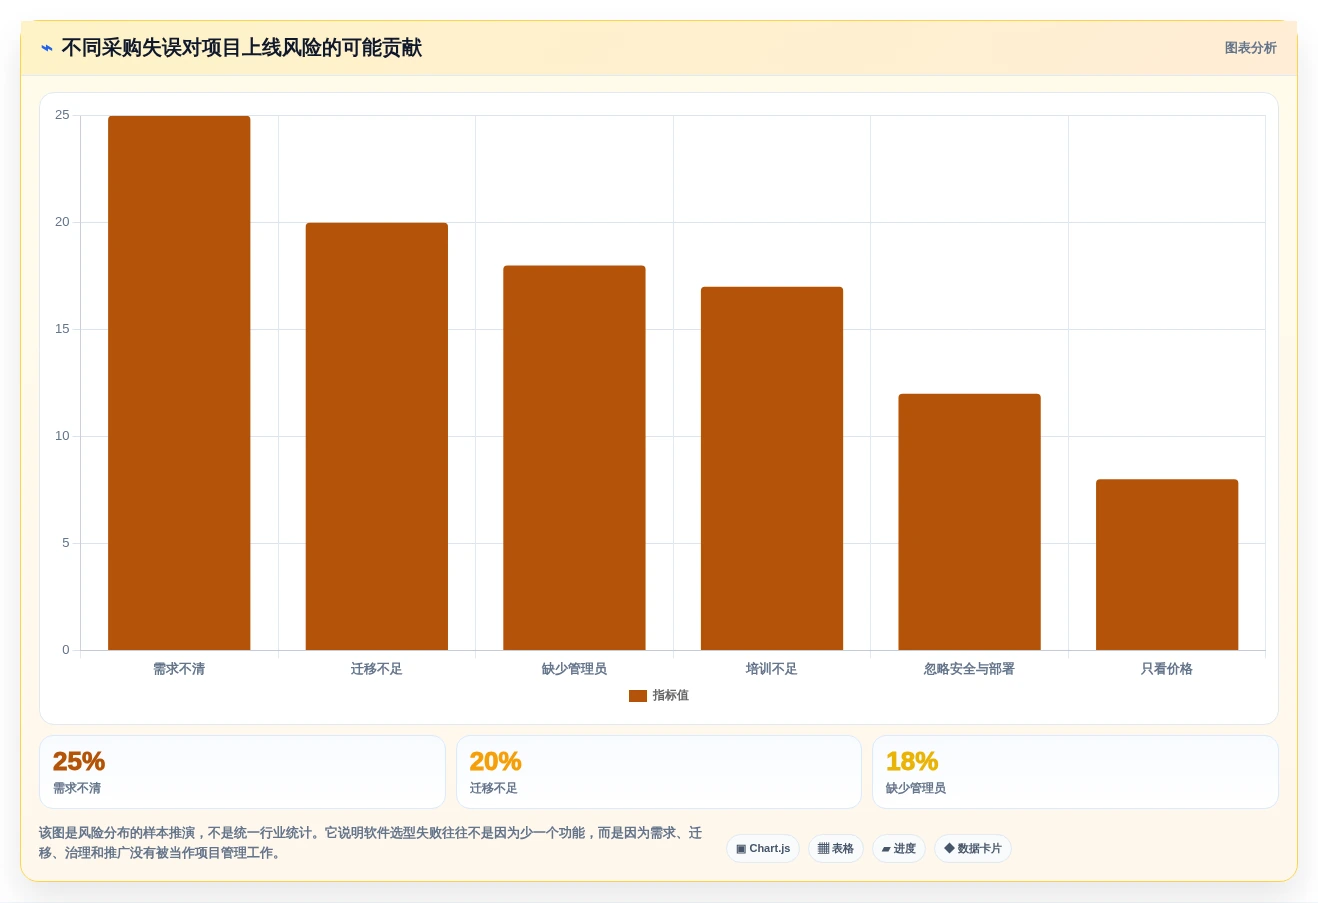Click the 图表分析 label in header
Screen dimensions: 1318x903
click(x=1250, y=48)
